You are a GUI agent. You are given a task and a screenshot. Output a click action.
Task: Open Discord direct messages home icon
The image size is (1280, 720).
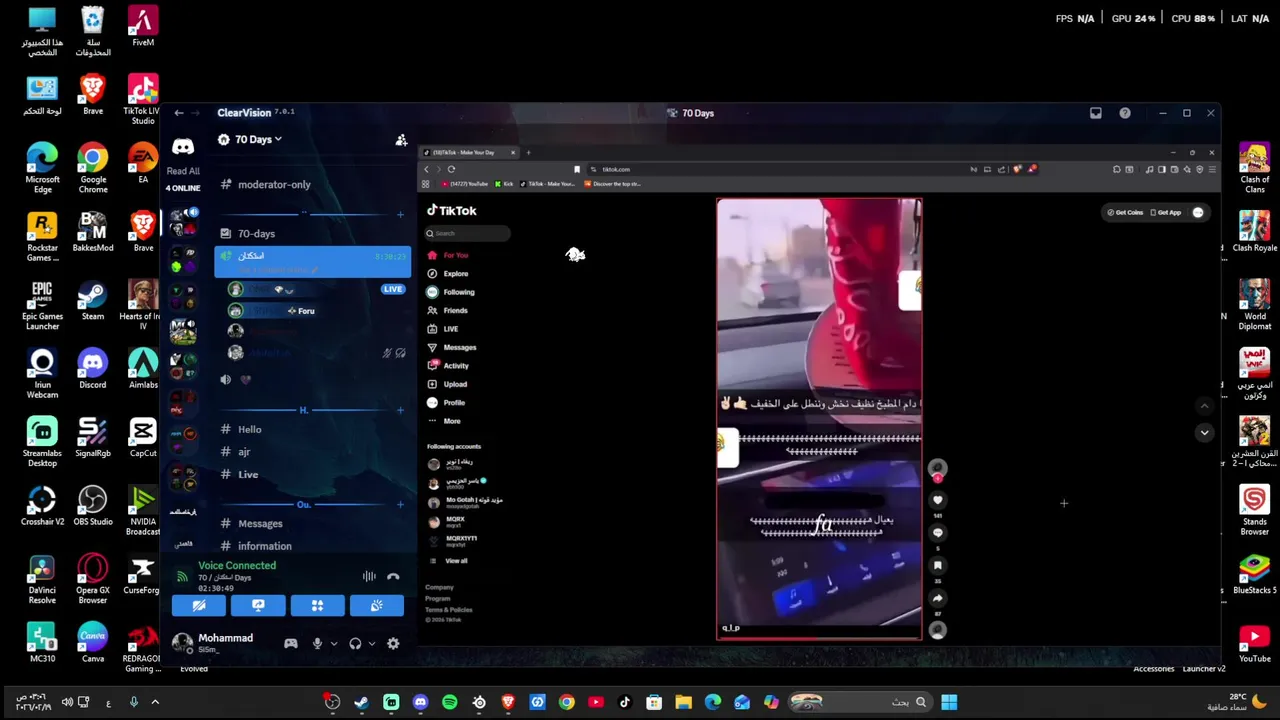[x=183, y=147]
